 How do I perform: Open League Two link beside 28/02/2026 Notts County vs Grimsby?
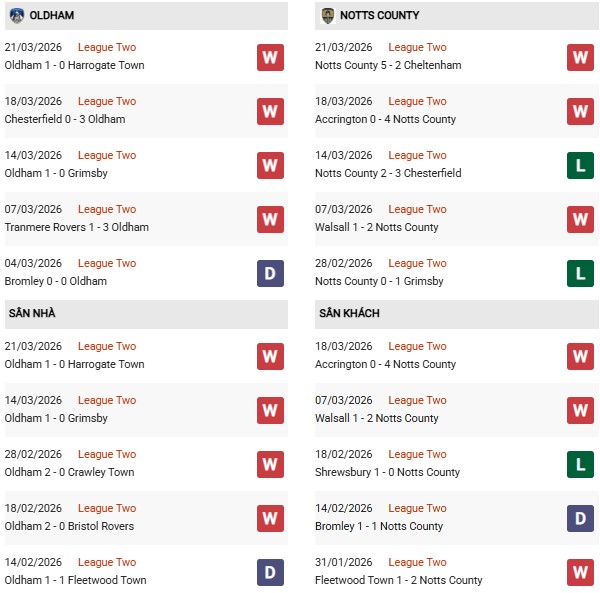417,263
